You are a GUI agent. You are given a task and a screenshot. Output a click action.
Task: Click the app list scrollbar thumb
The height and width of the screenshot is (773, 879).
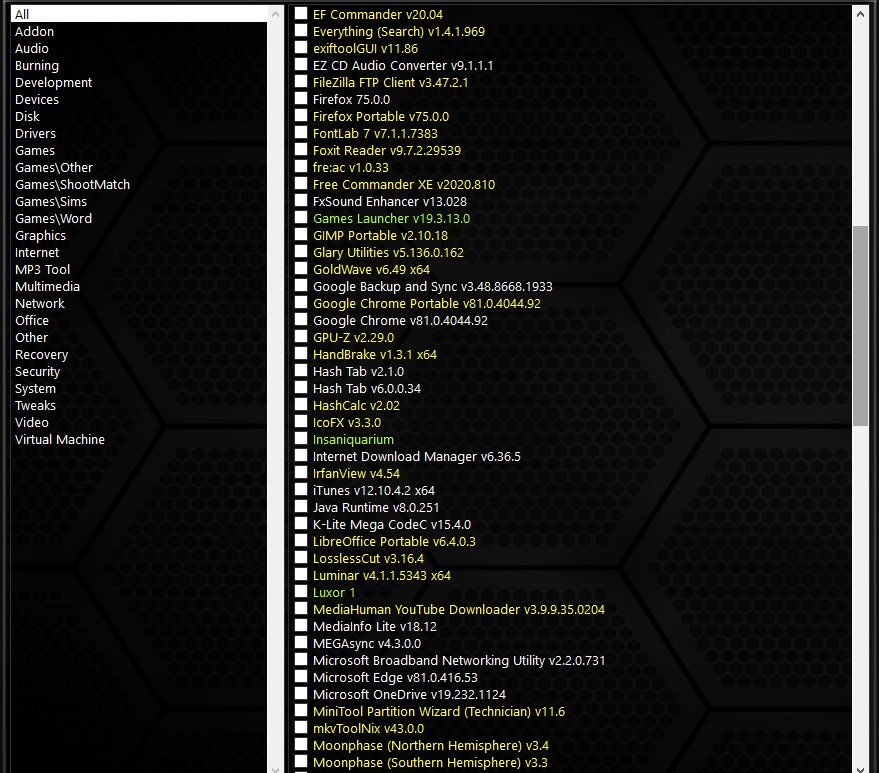860,326
